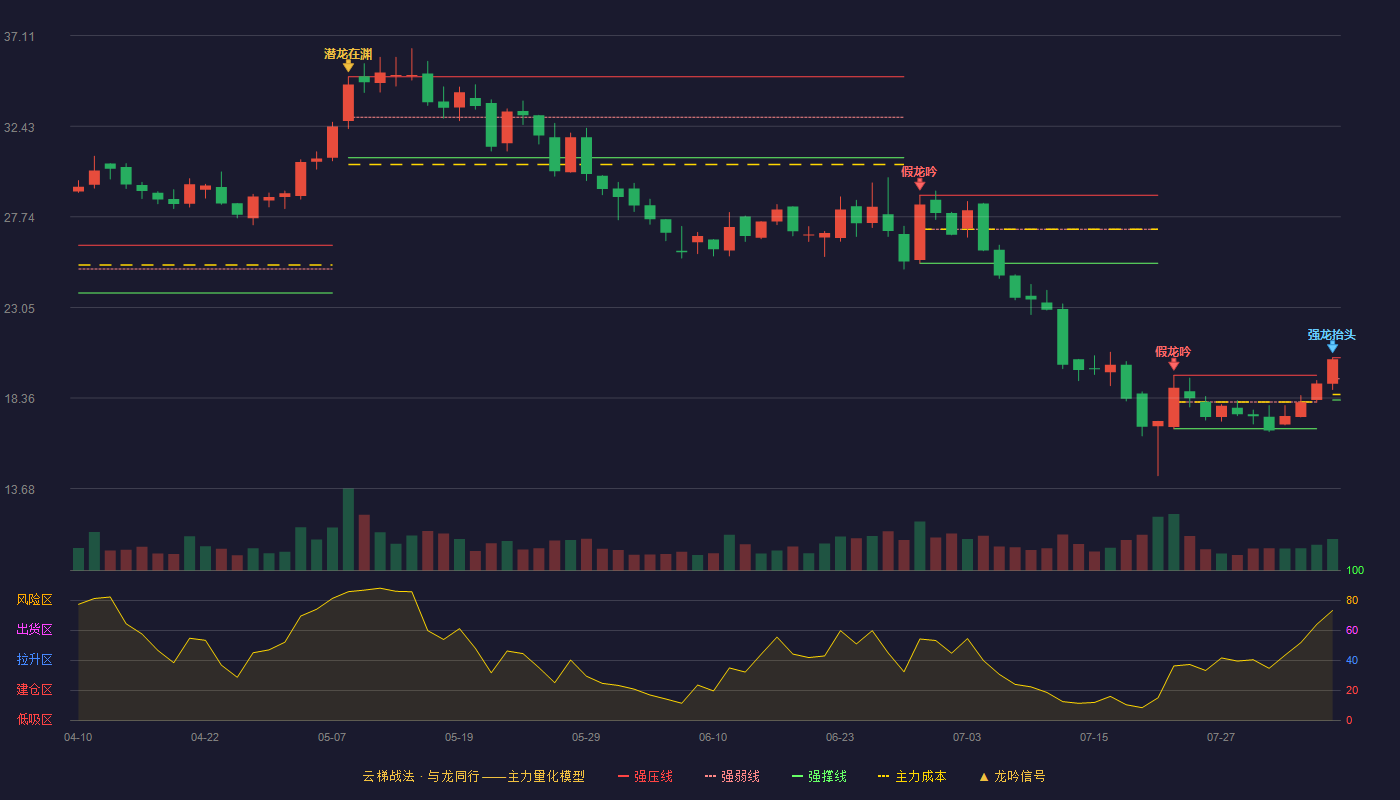
Task: Toggle the 主力成本 legend entry
Action: coord(911,776)
